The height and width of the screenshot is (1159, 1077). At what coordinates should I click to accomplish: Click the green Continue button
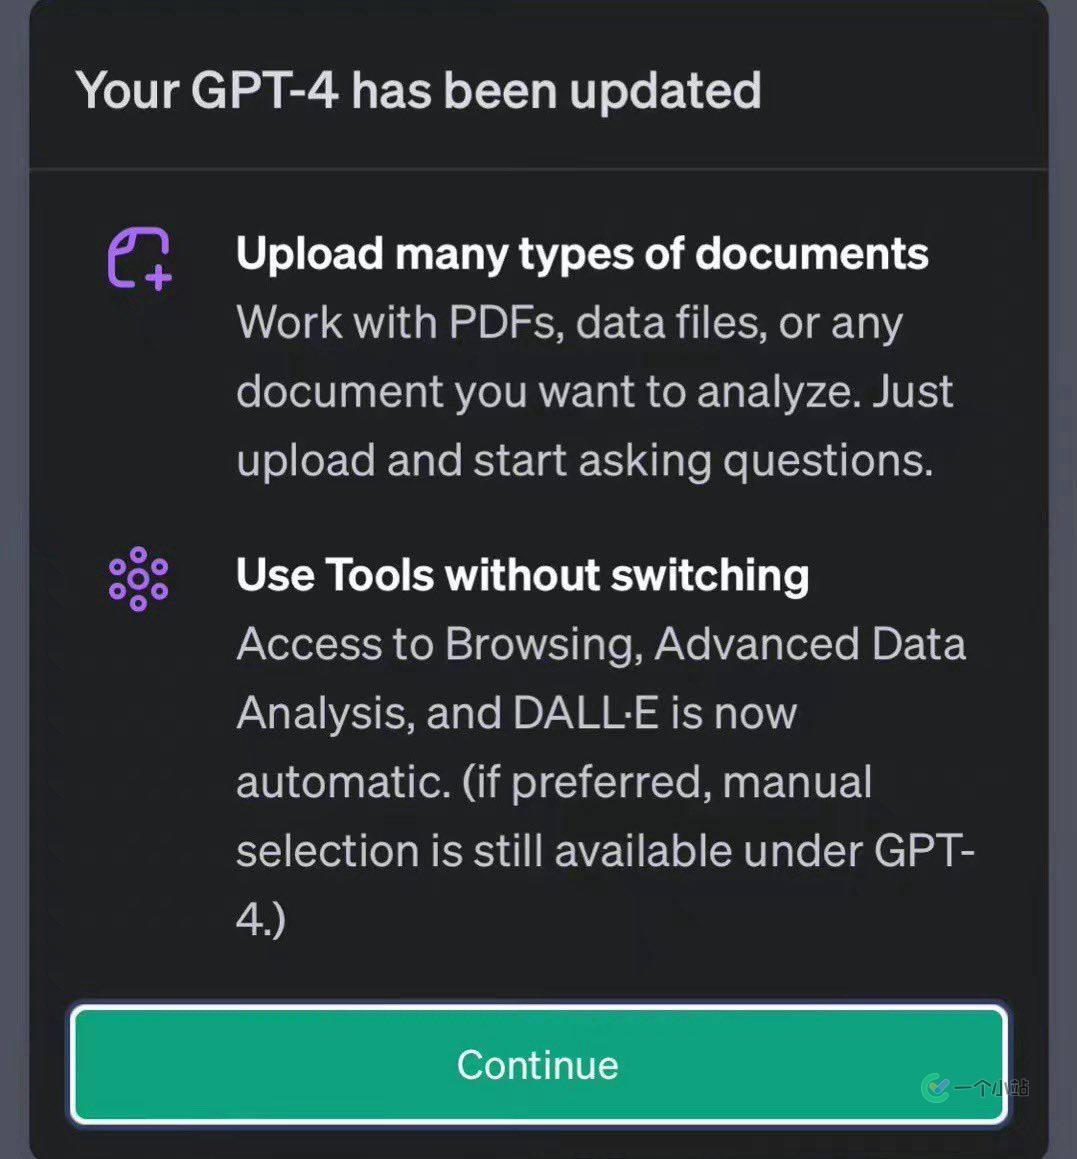(538, 1064)
